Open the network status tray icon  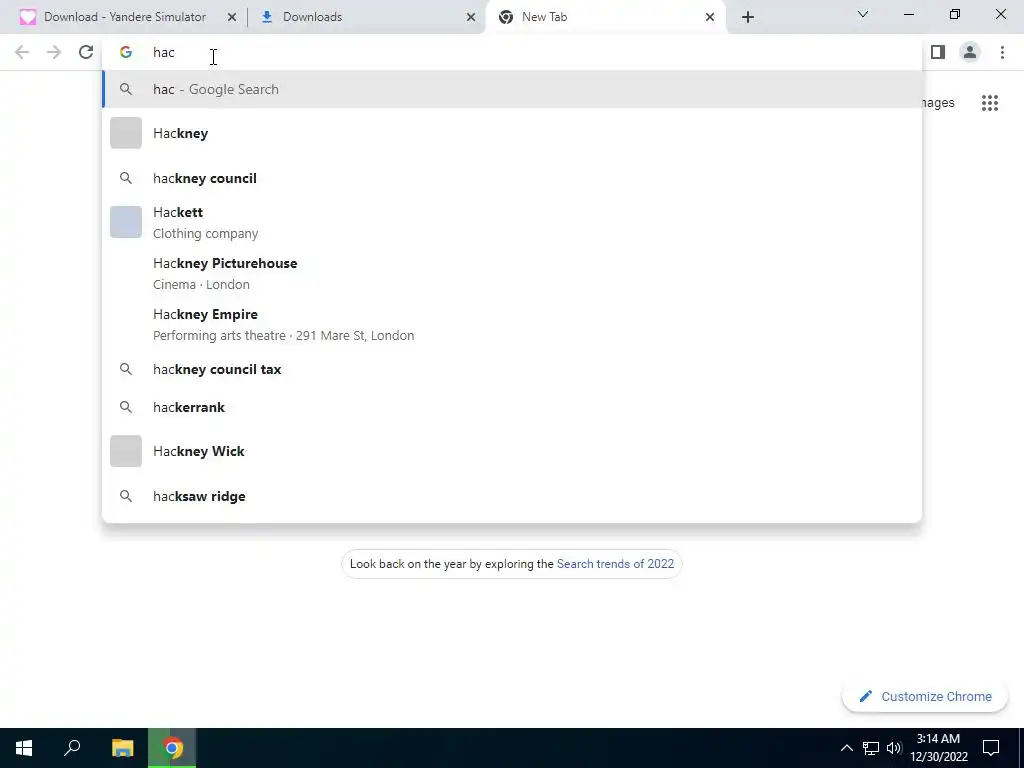click(871, 748)
